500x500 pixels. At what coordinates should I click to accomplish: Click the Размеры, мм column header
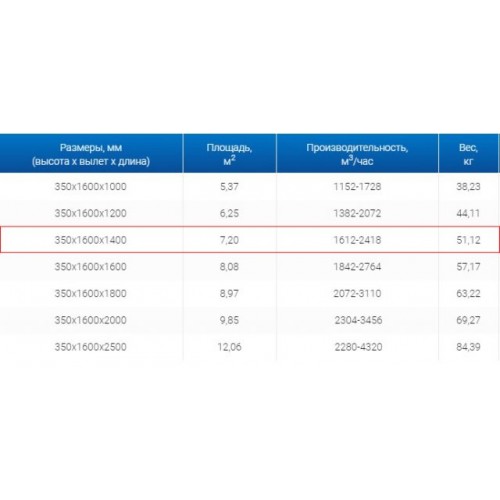[x=91, y=154]
